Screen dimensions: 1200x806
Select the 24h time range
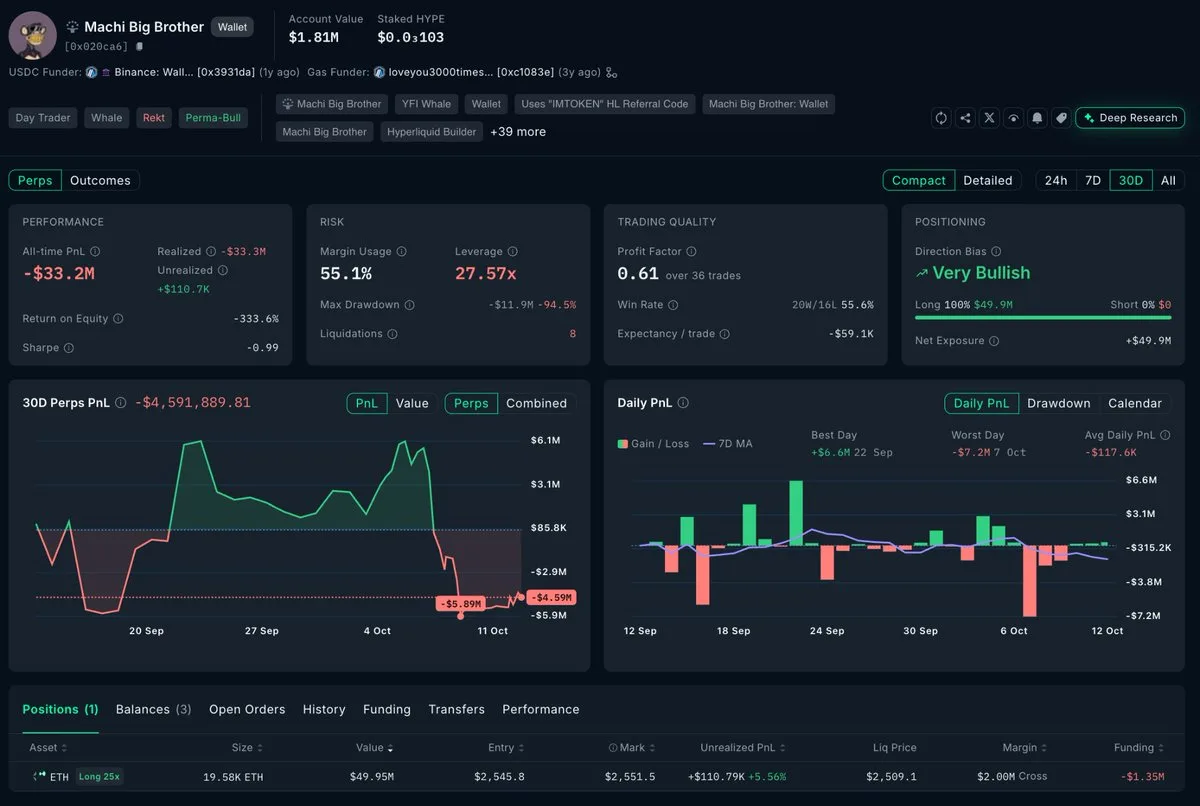[x=1056, y=181]
